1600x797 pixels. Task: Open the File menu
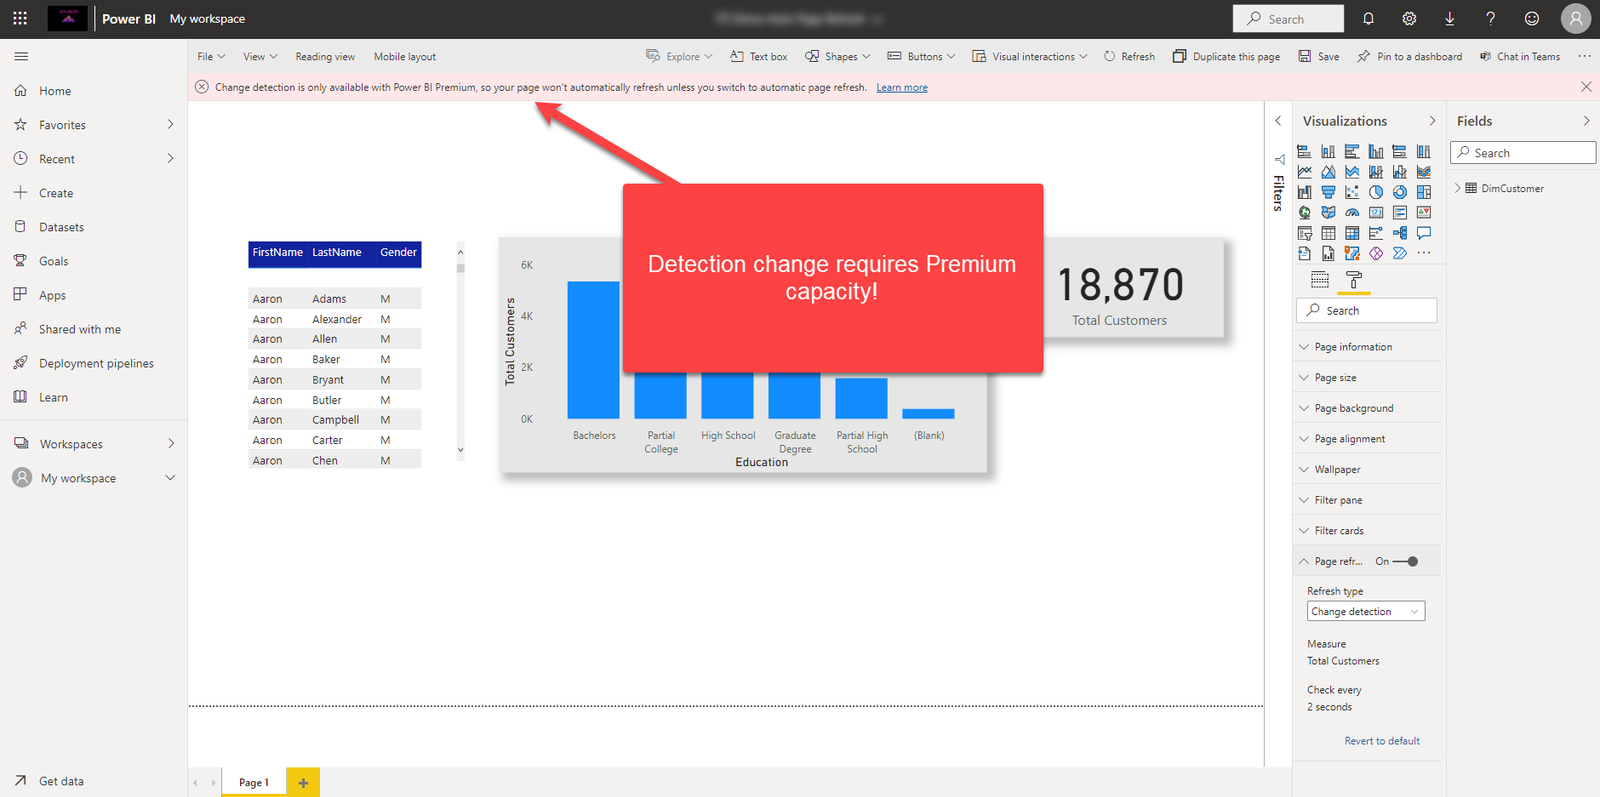click(x=210, y=57)
